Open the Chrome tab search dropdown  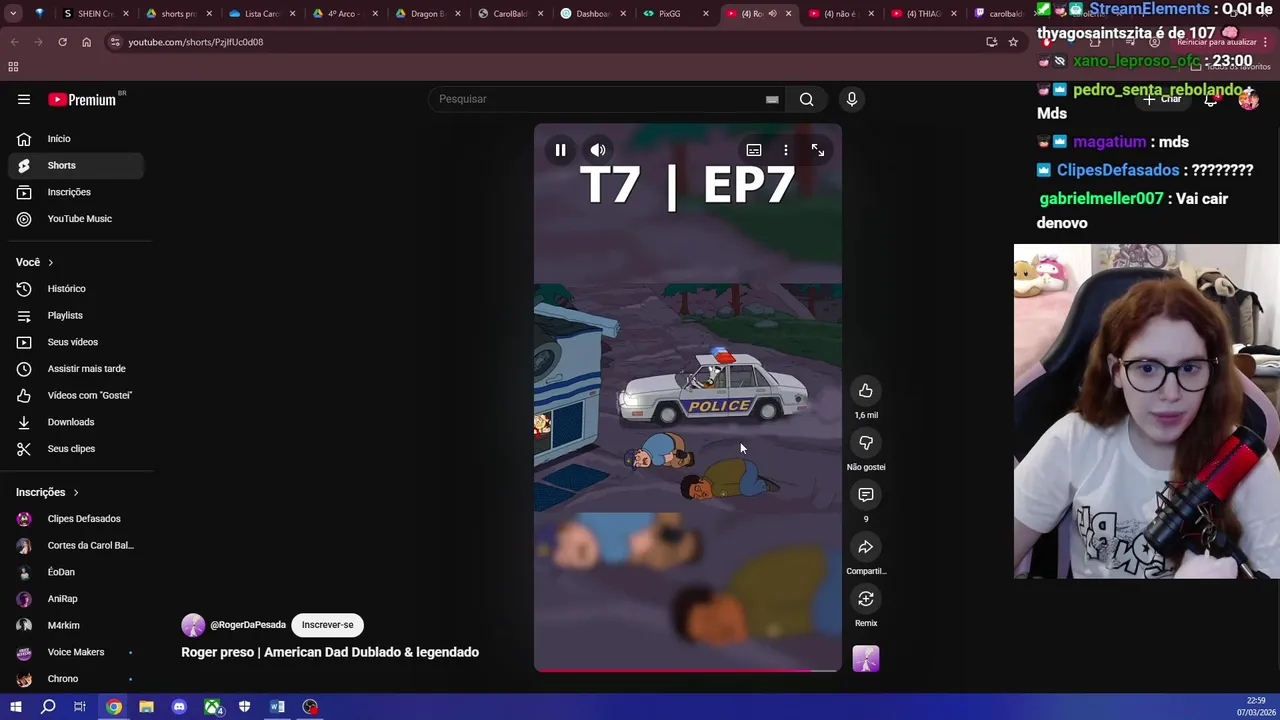[x=13, y=14]
